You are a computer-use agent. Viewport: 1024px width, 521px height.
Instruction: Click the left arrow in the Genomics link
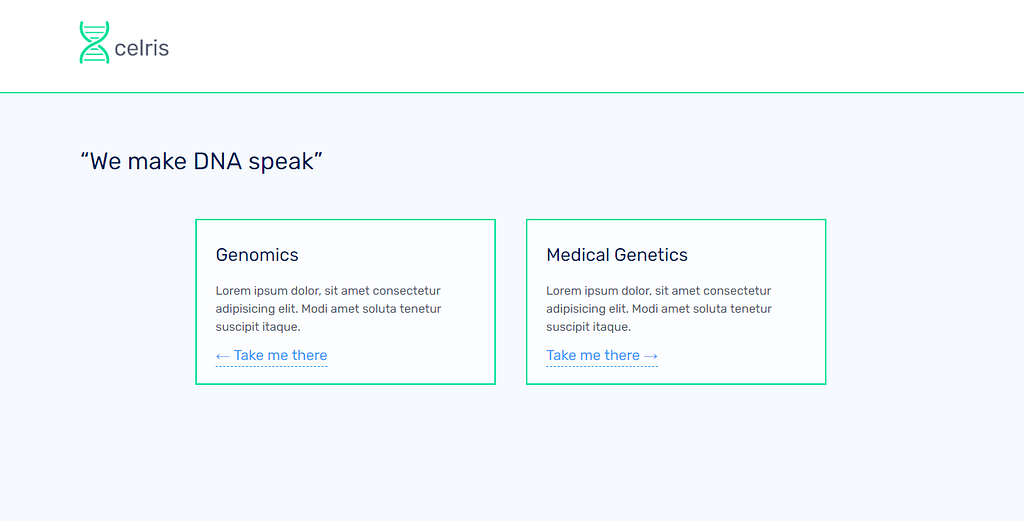point(223,356)
